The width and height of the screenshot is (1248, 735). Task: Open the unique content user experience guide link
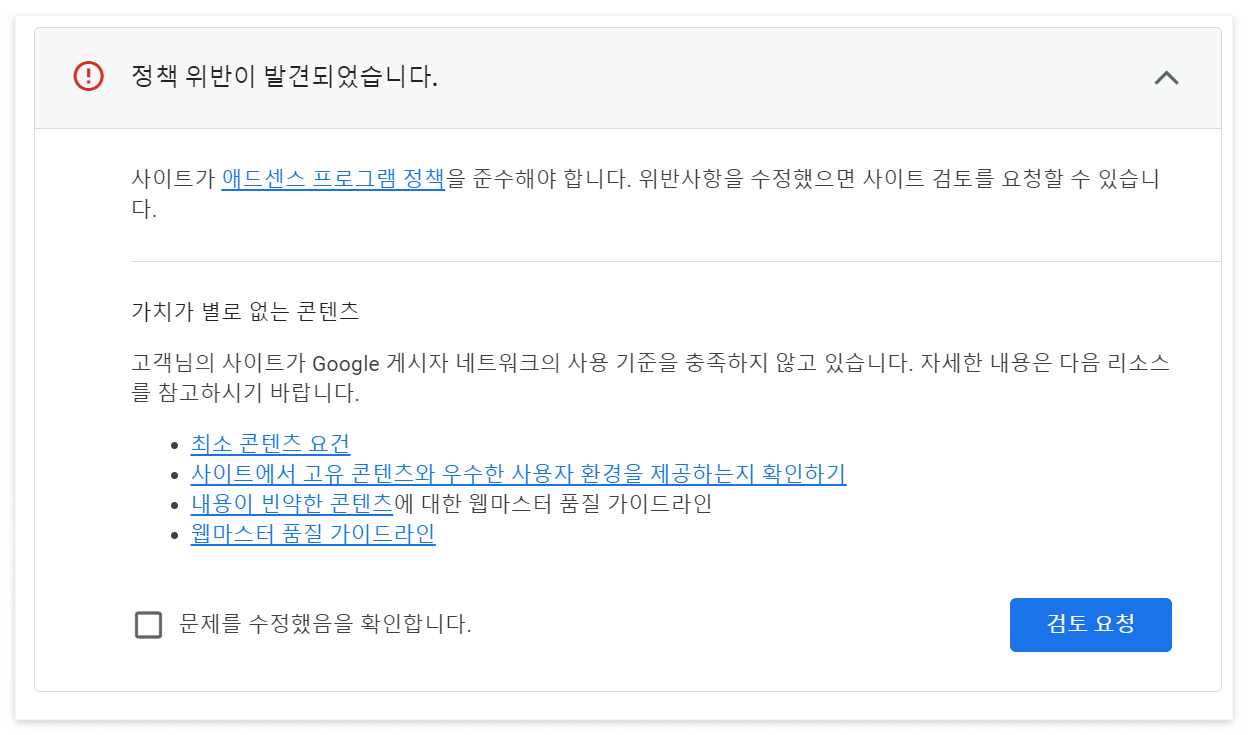point(518,474)
